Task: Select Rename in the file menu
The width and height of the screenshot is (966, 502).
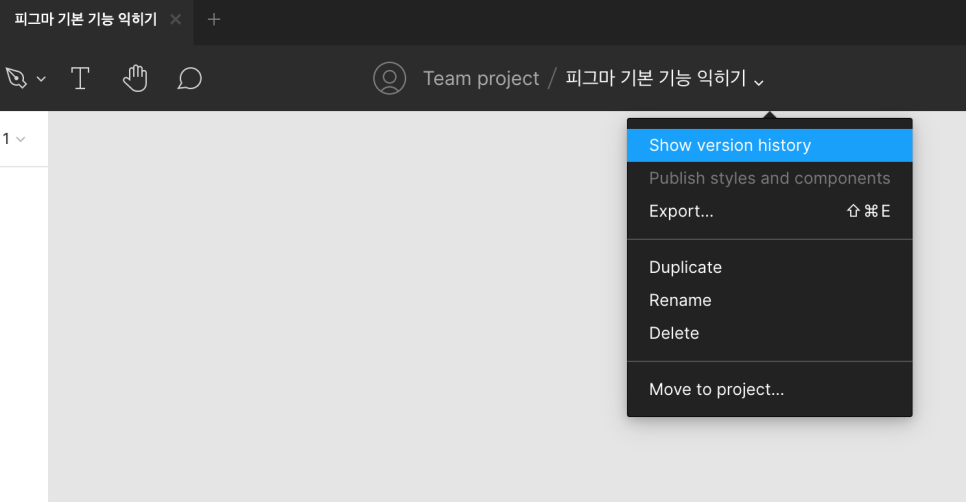Action: pyautogui.click(x=769, y=300)
